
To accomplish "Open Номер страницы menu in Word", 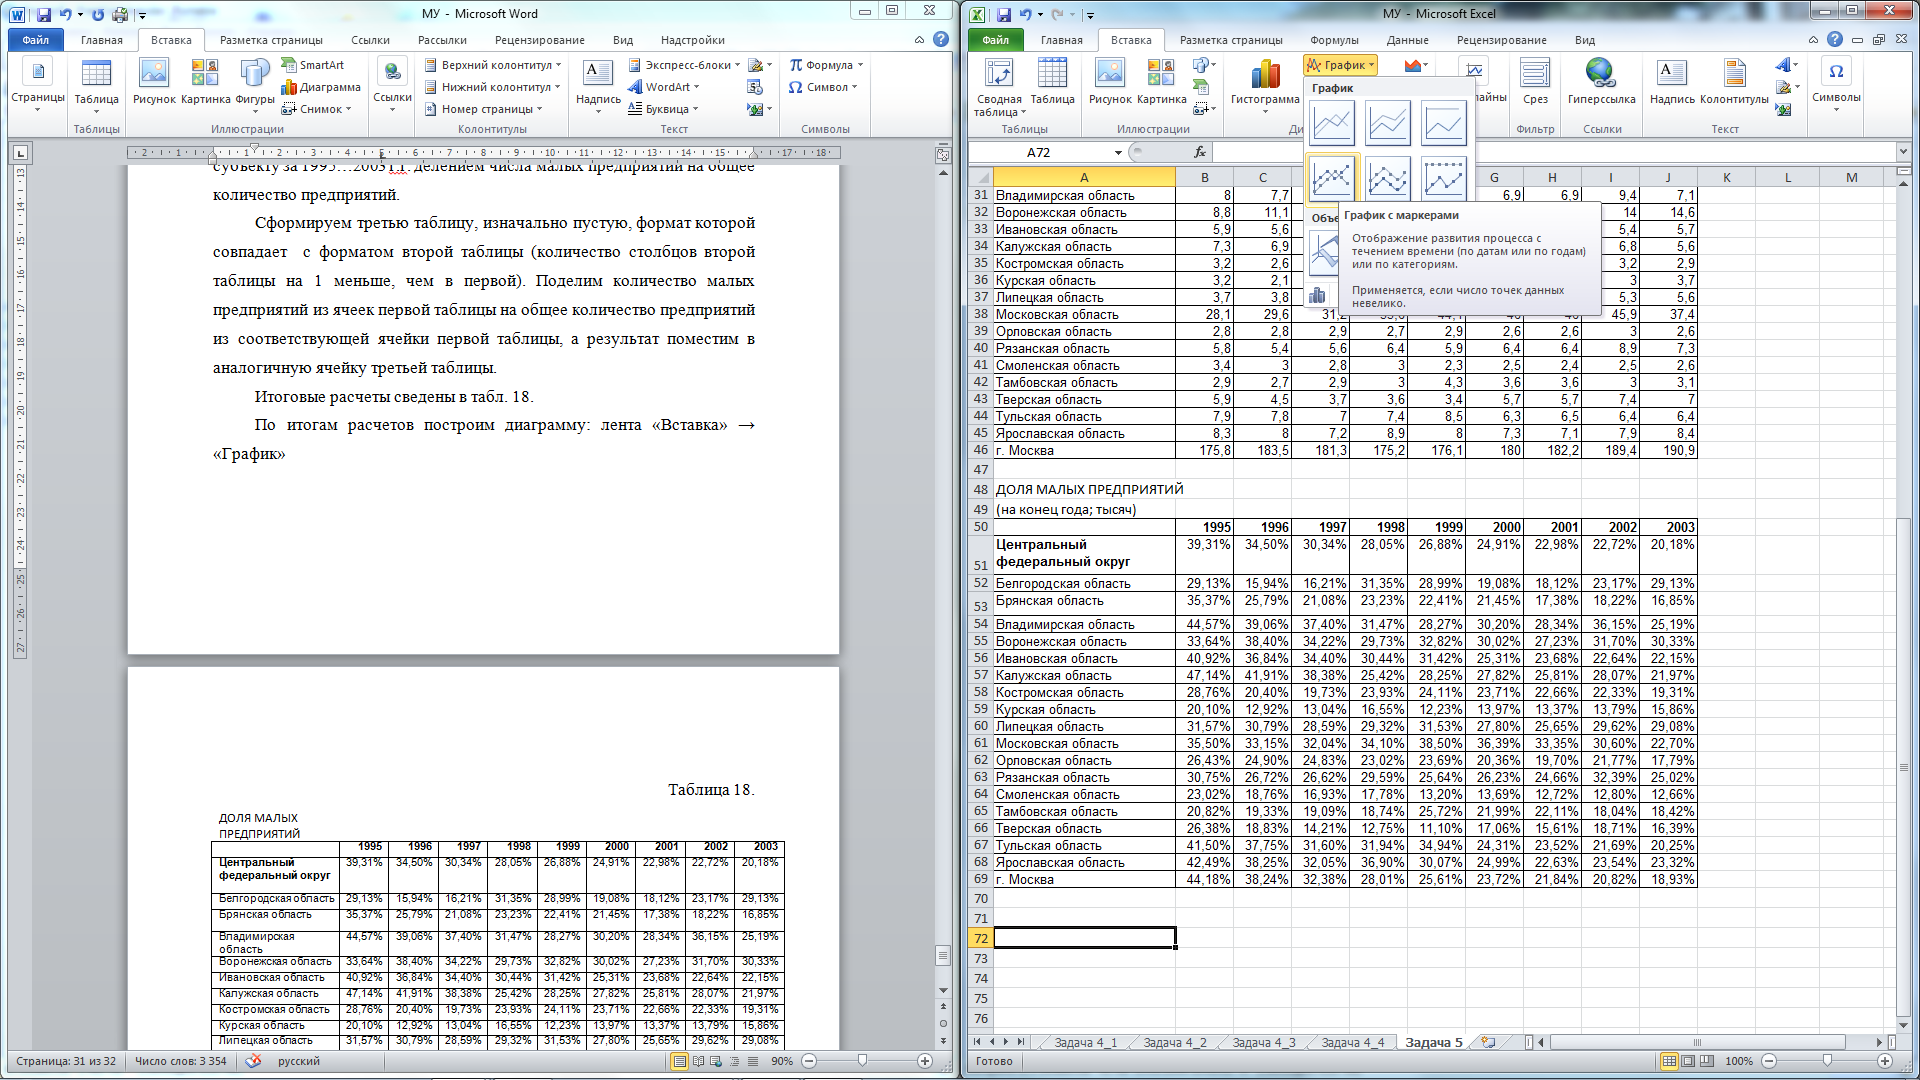I will tap(484, 109).
